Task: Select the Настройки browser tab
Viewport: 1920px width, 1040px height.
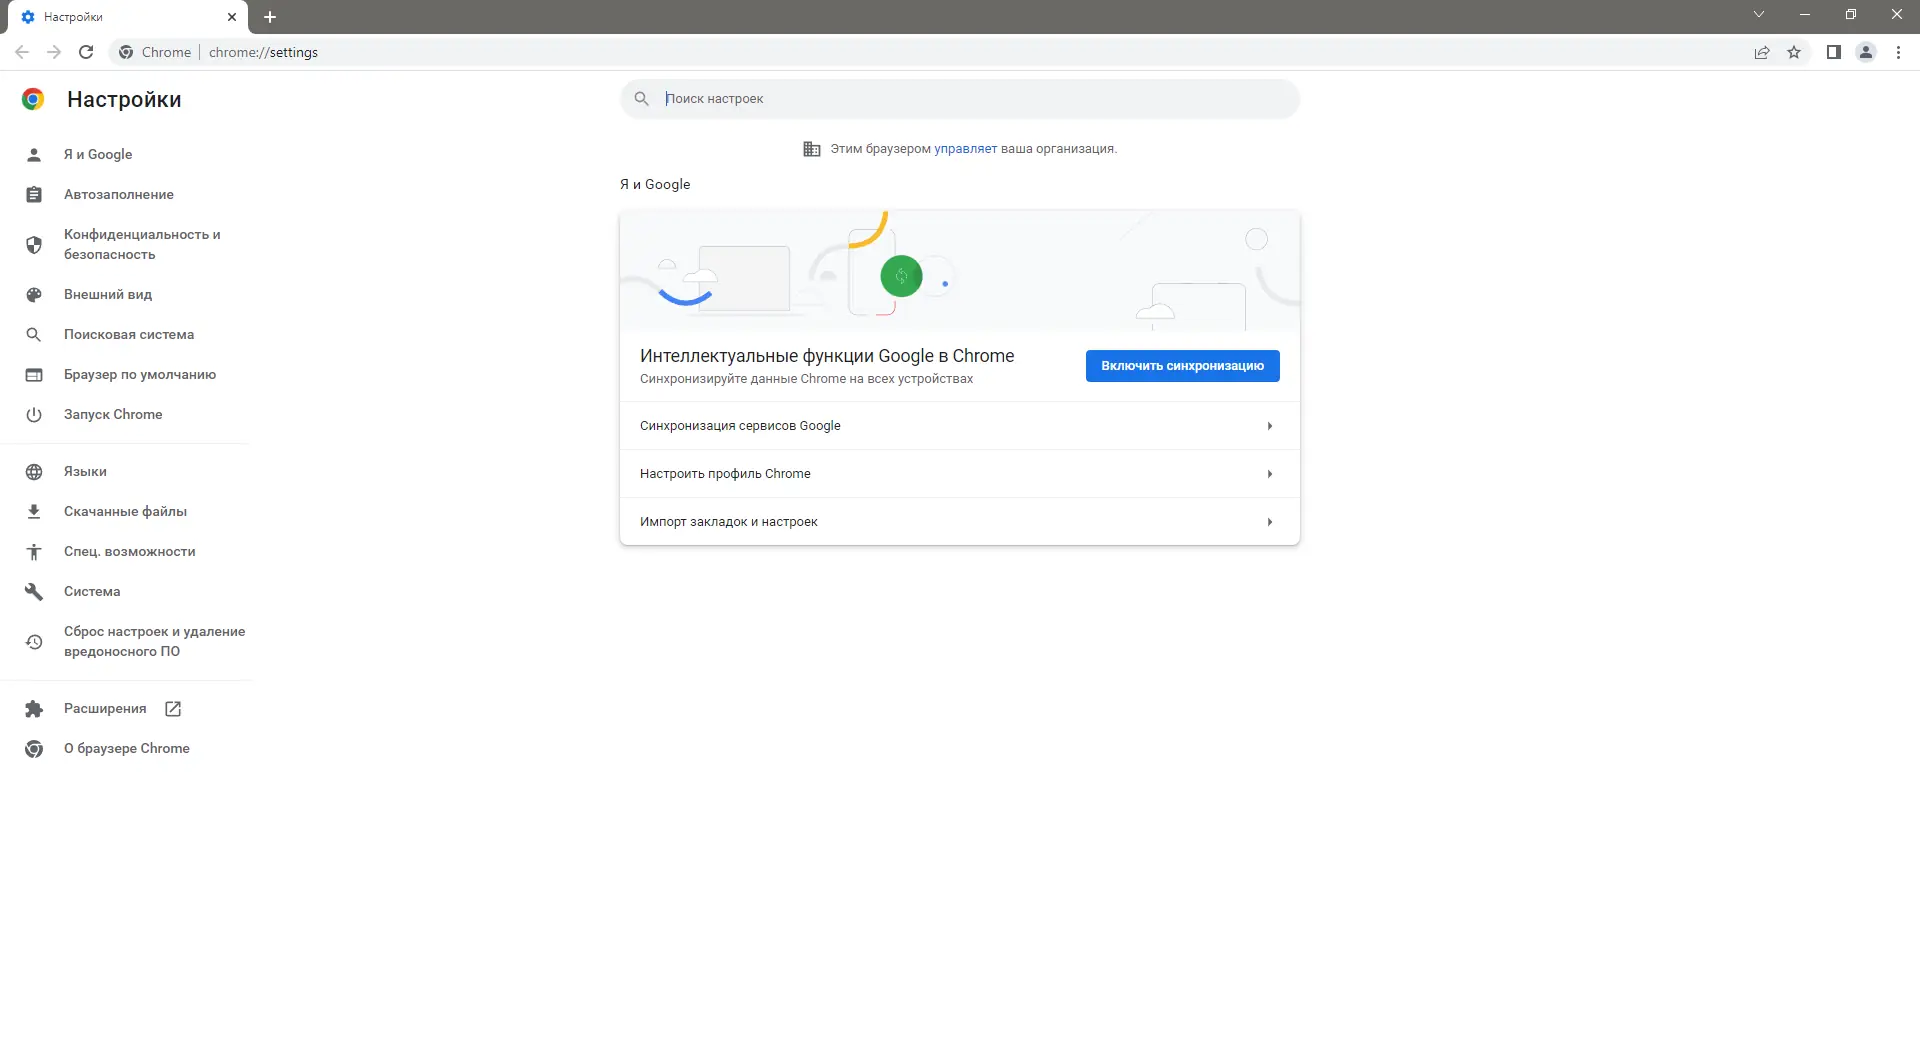Action: pyautogui.click(x=128, y=17)
